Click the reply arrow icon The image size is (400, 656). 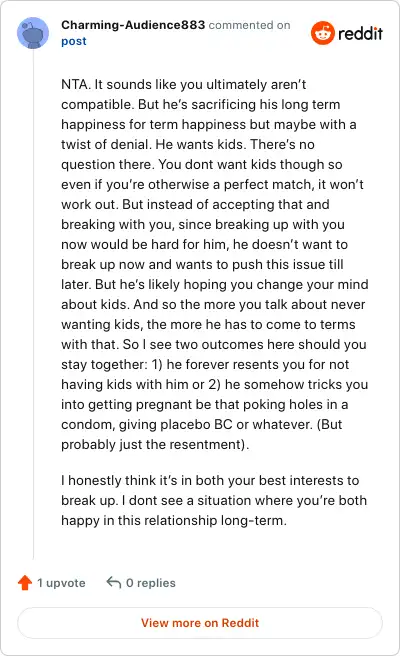click(113, 582)
